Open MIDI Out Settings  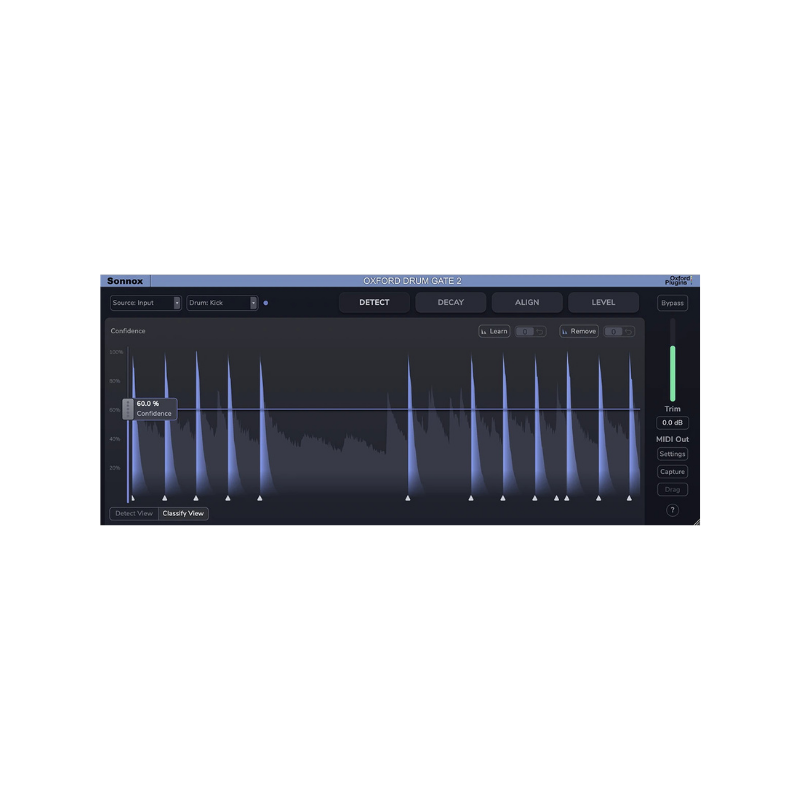pyautogui.click(x=671, y=453)
